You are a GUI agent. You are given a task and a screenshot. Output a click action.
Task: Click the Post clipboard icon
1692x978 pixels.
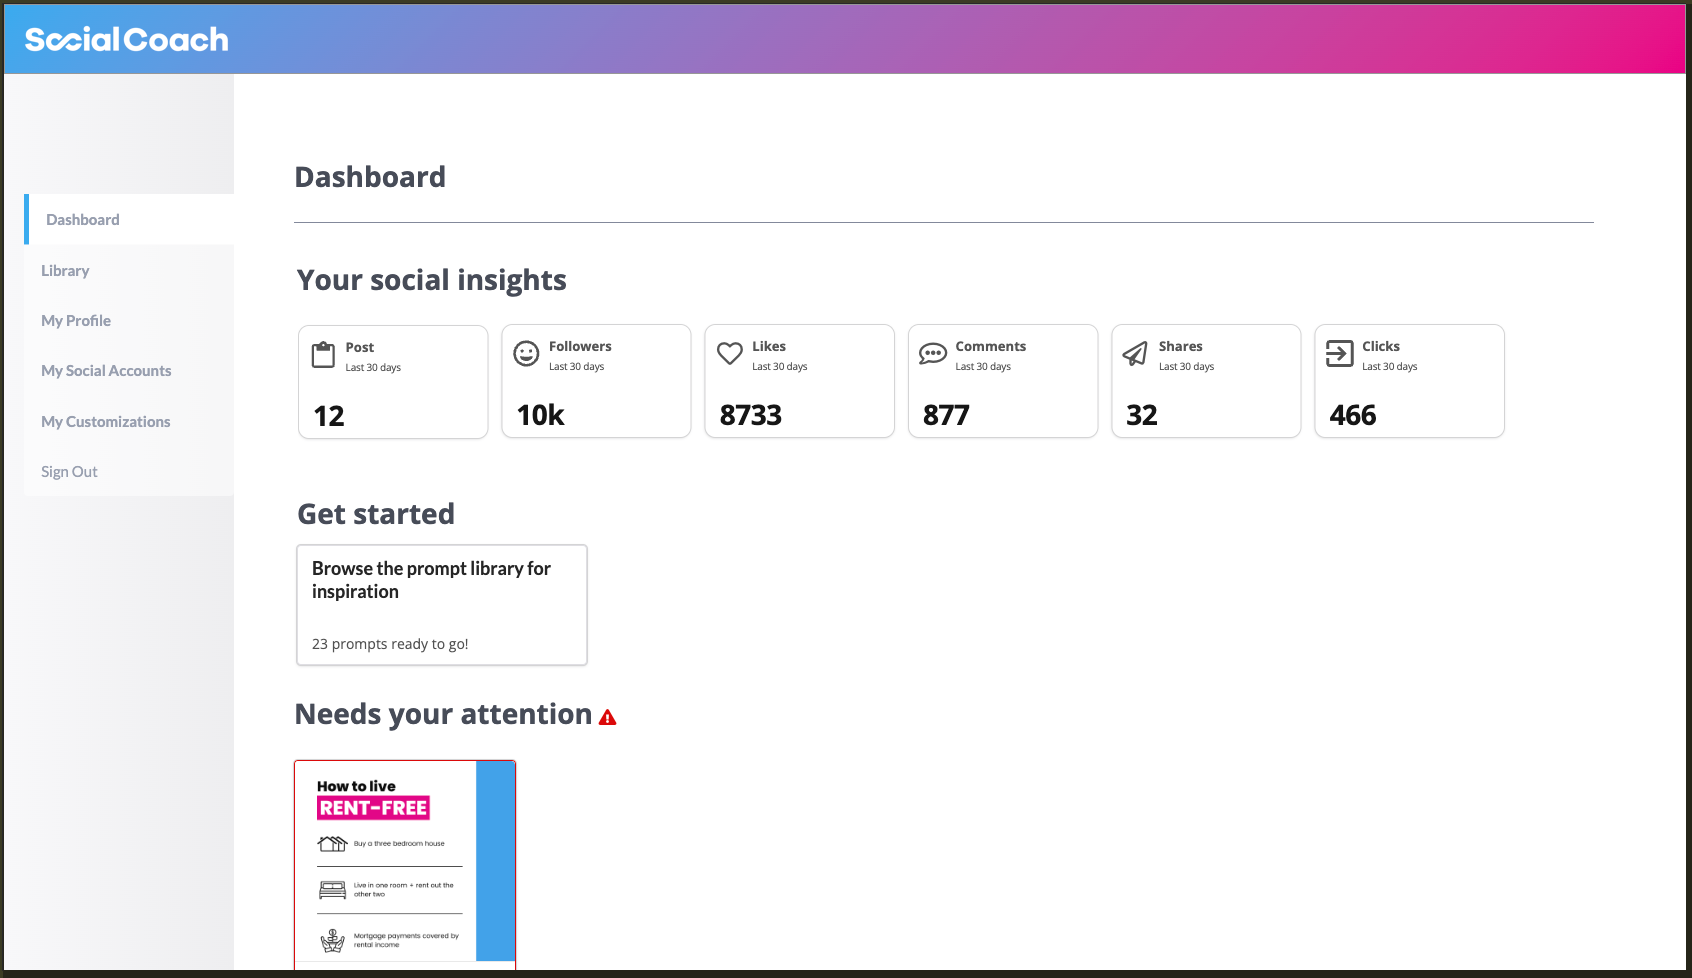(x=323, y=355)
